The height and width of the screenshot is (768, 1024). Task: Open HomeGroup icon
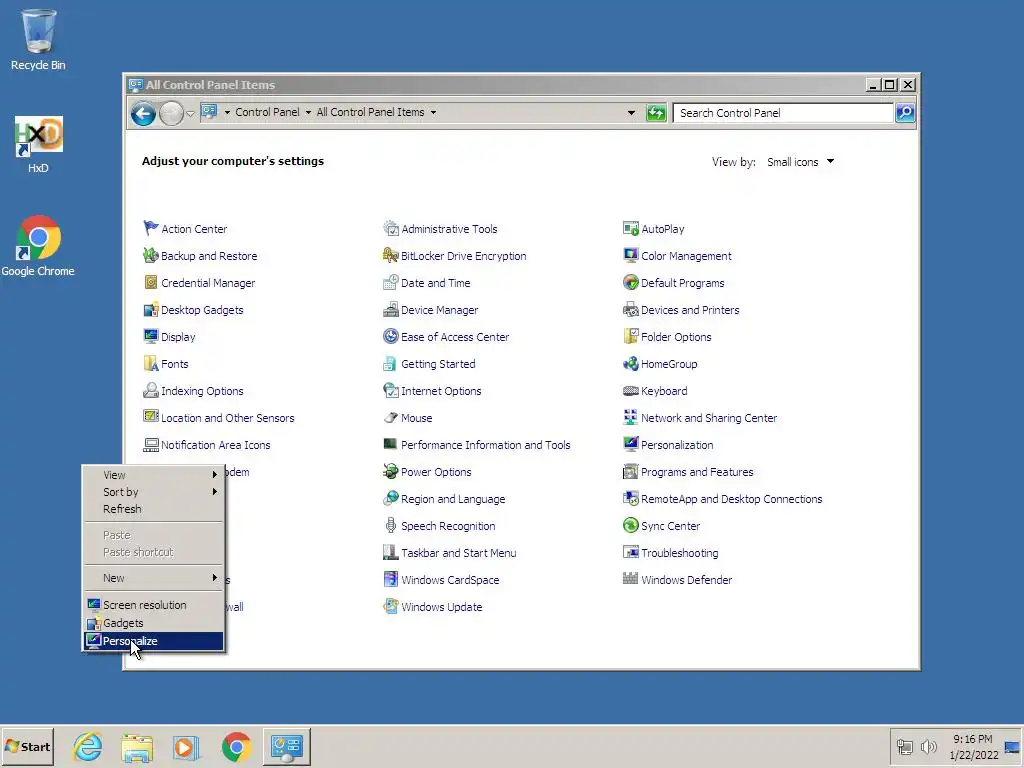[630, 363]
